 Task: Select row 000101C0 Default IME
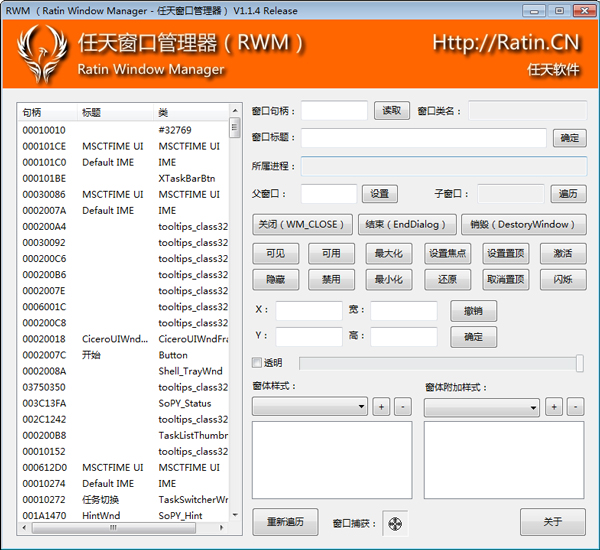pos(123,162)
